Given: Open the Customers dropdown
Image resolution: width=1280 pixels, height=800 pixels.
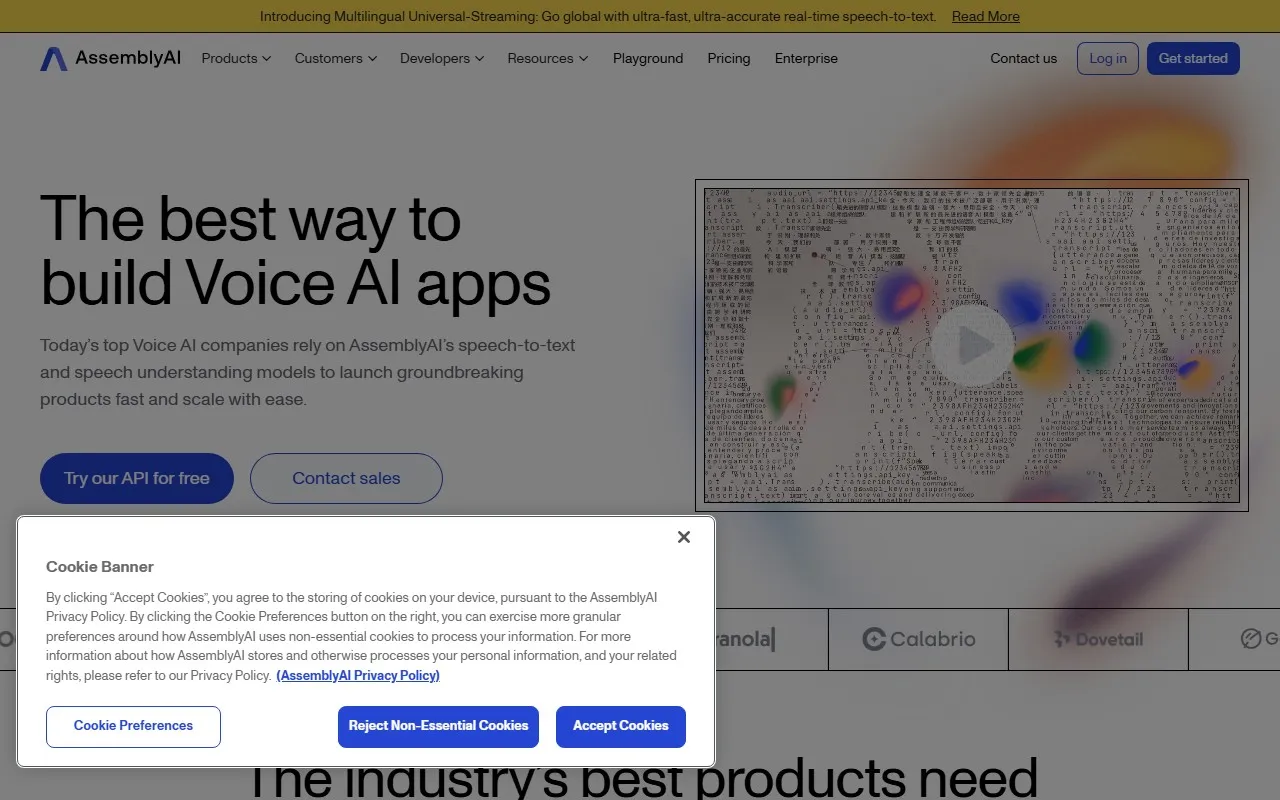Looking at the screenshot, I should pos(335,59).
